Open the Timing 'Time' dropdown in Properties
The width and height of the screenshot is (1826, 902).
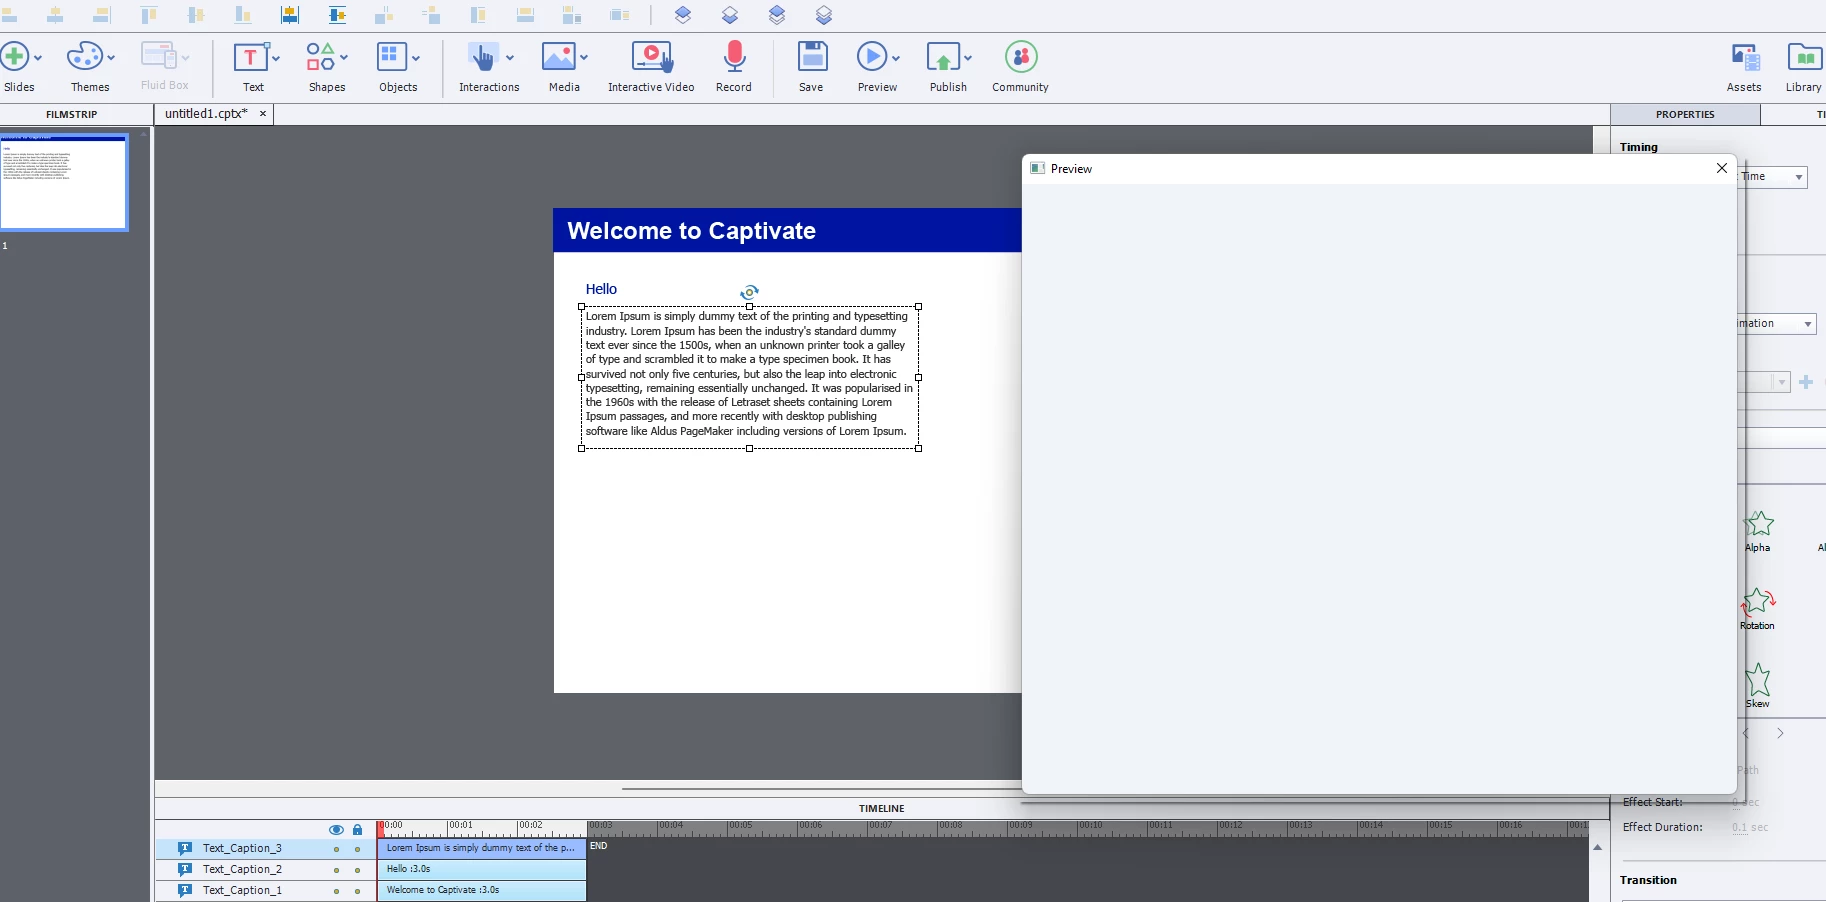point(1773,177)
